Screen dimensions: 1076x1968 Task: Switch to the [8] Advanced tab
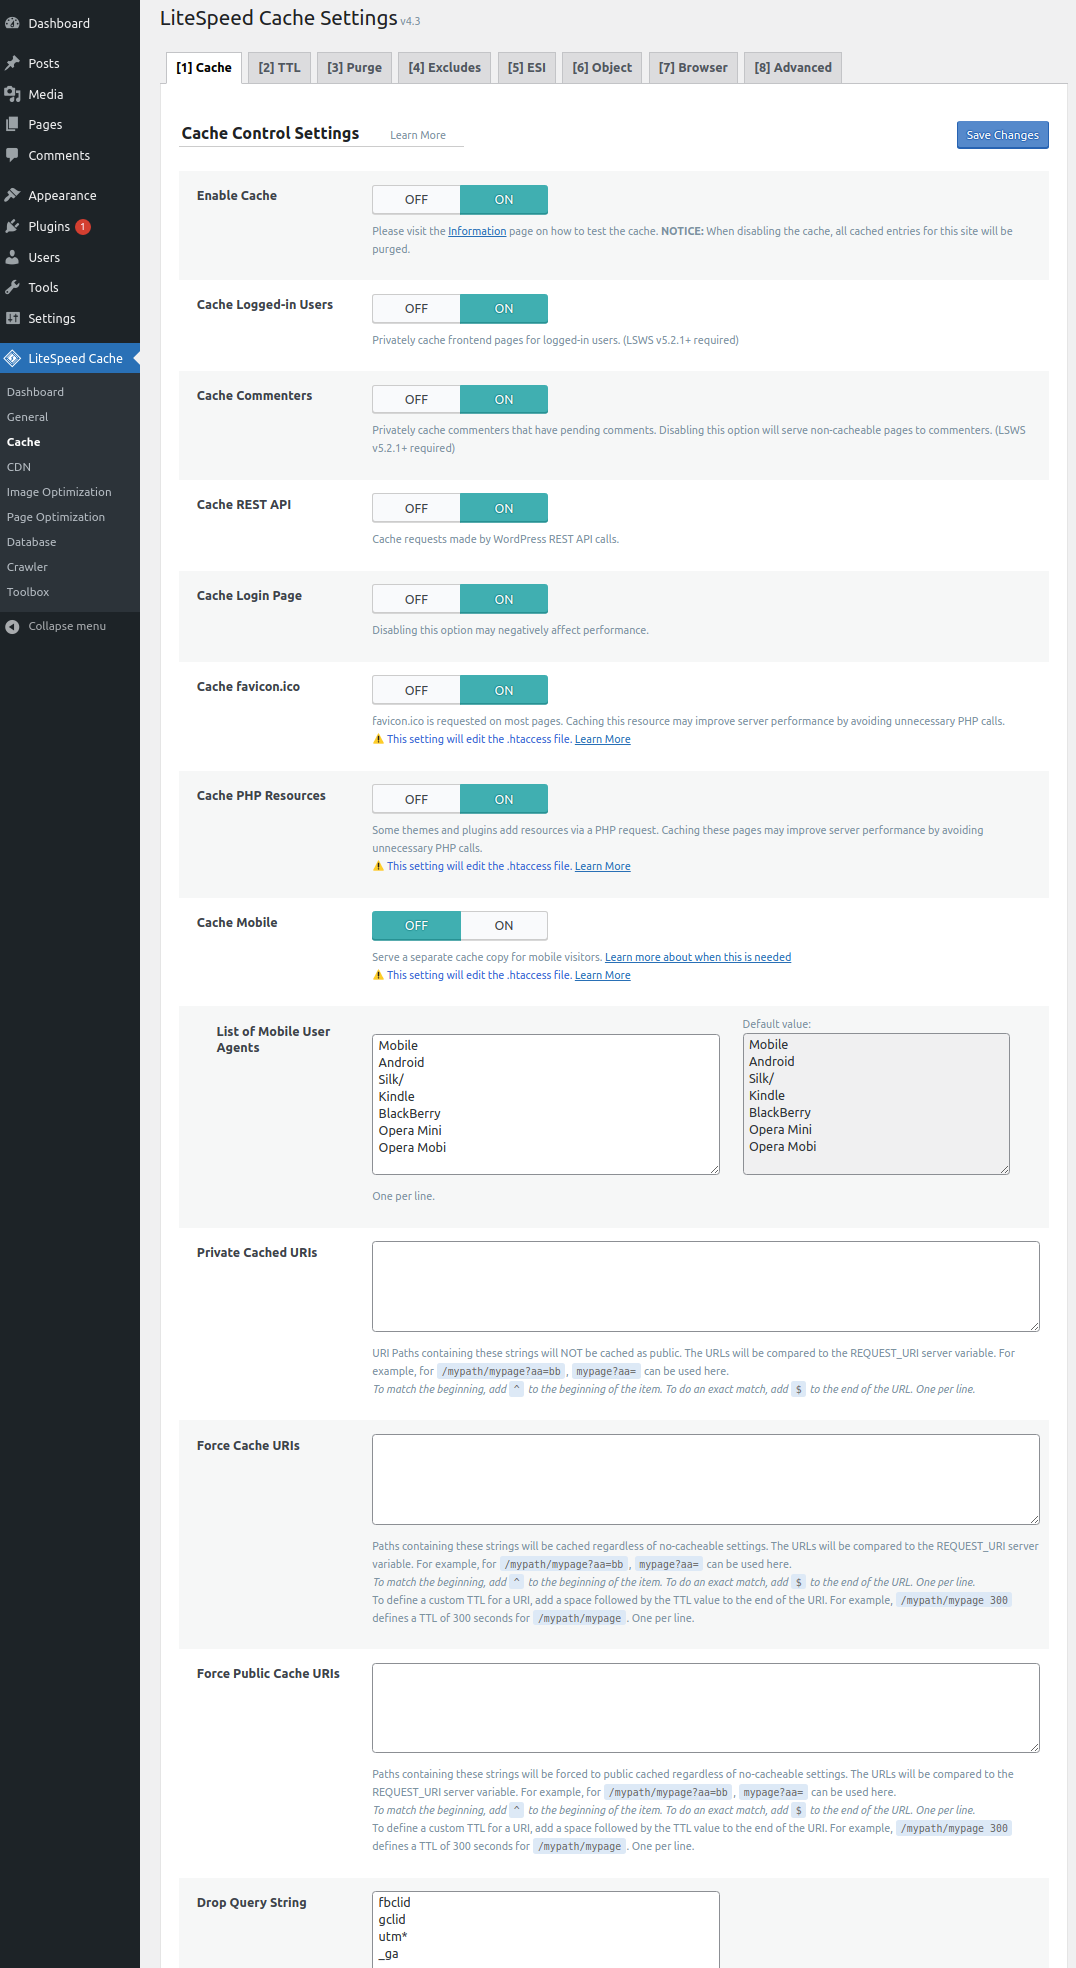(x=793, y=68)
